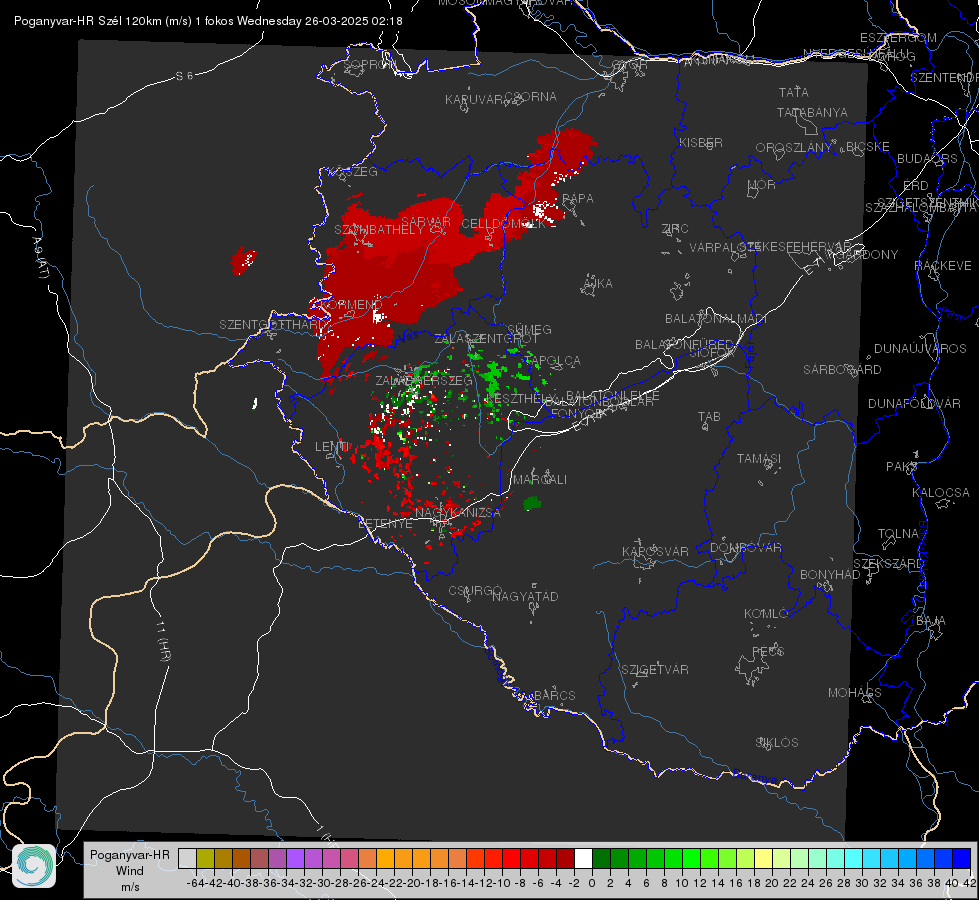Click the SUMEG city label
Screen dimensions: 979x900
[529, 329]
